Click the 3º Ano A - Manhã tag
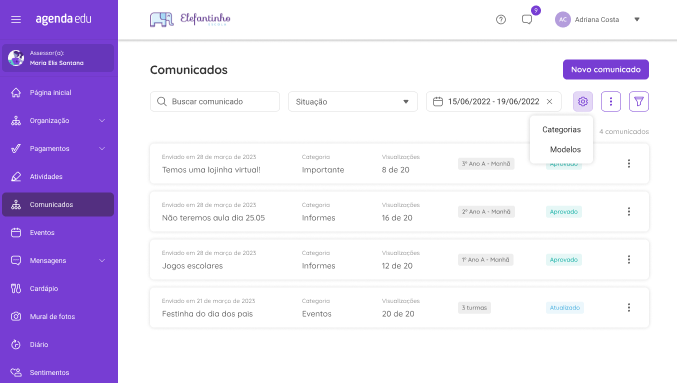 486,164
